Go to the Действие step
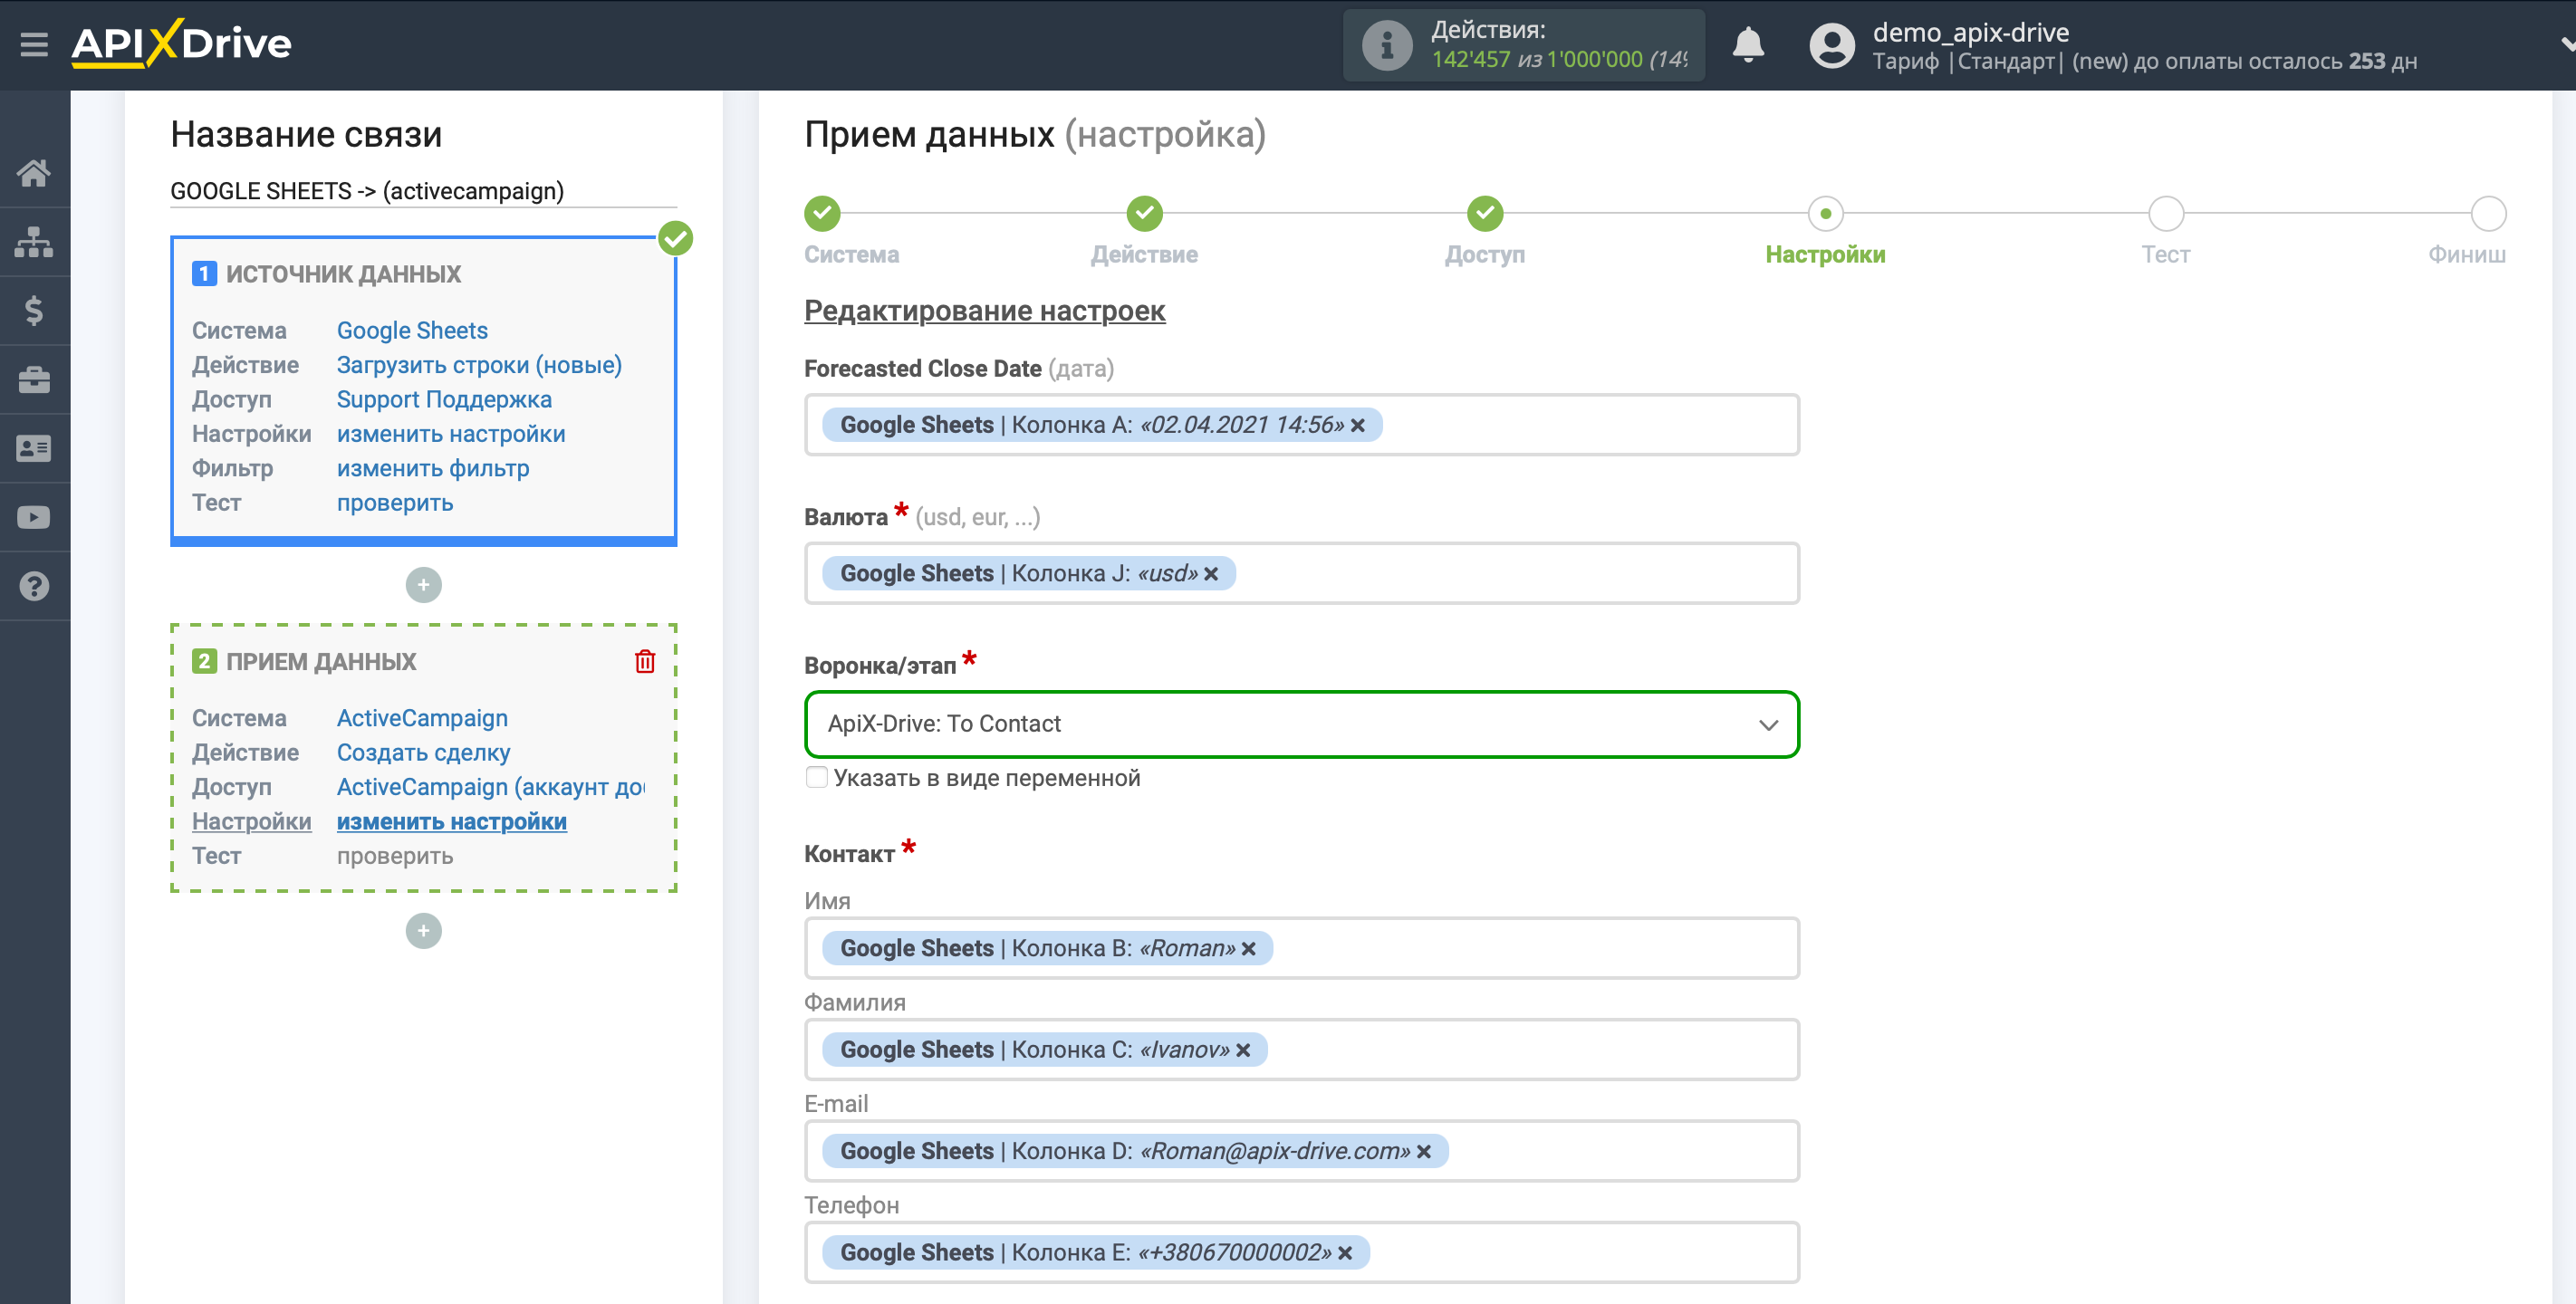2576x1304 pixels. coord(1145,213)
